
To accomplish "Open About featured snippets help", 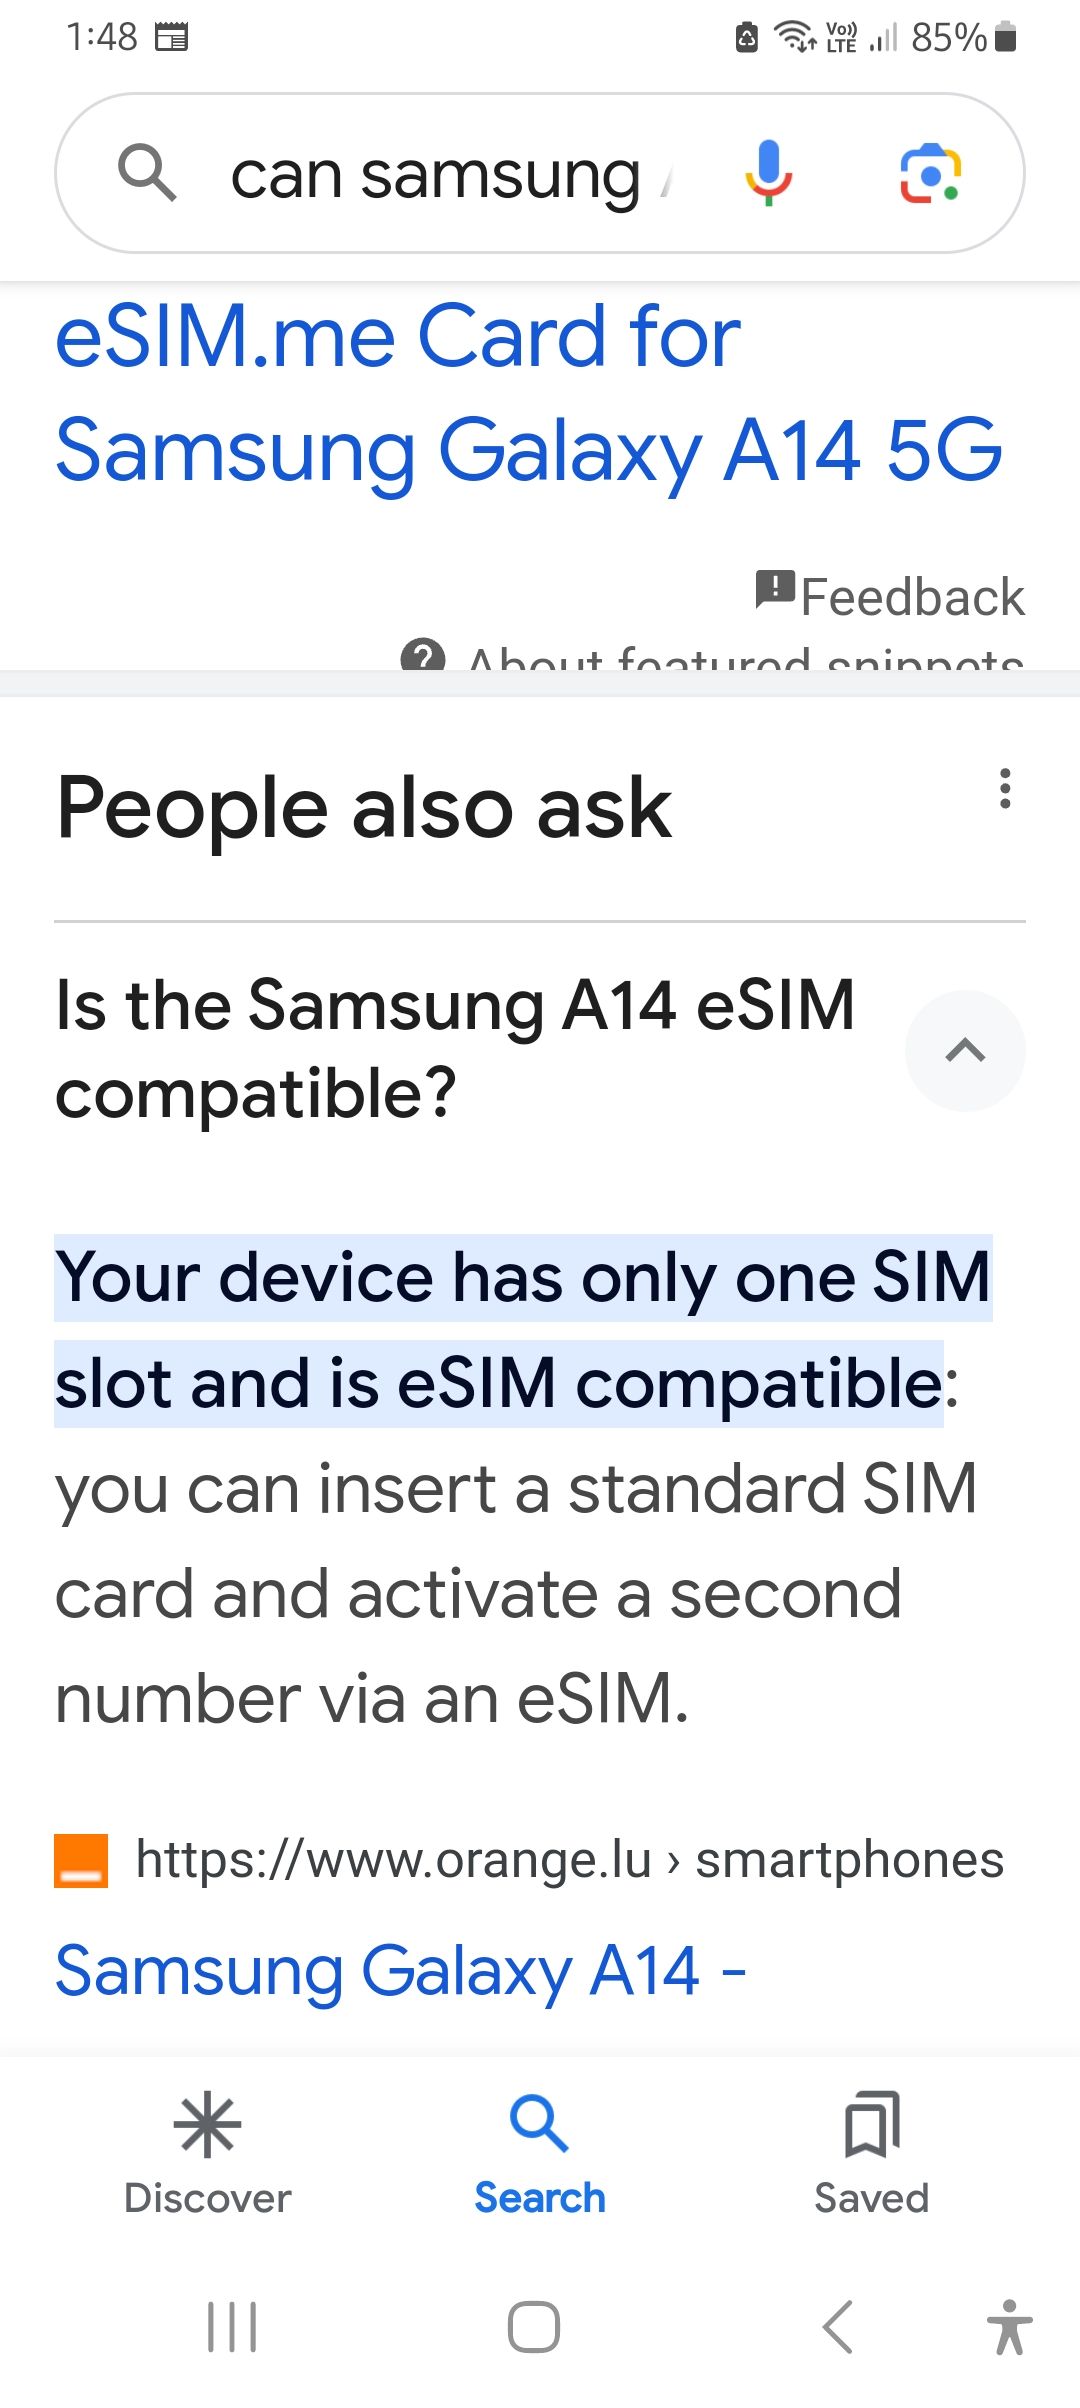I will (744, 659).
